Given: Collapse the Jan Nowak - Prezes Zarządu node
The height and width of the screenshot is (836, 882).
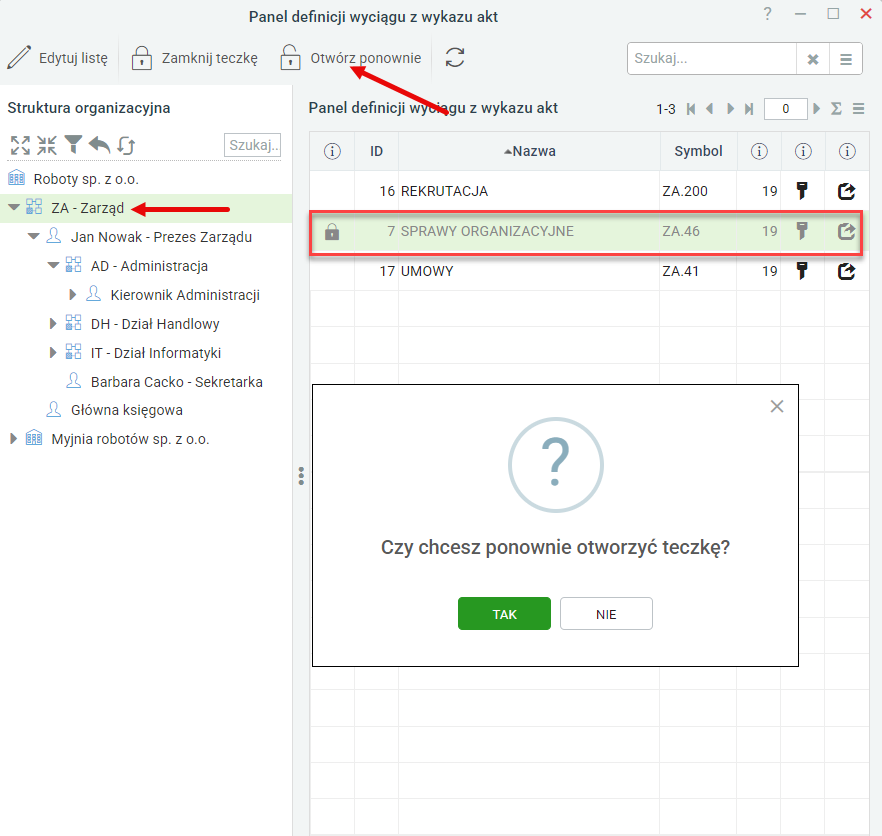Looking at the screenshot, I should click(34, 237).
